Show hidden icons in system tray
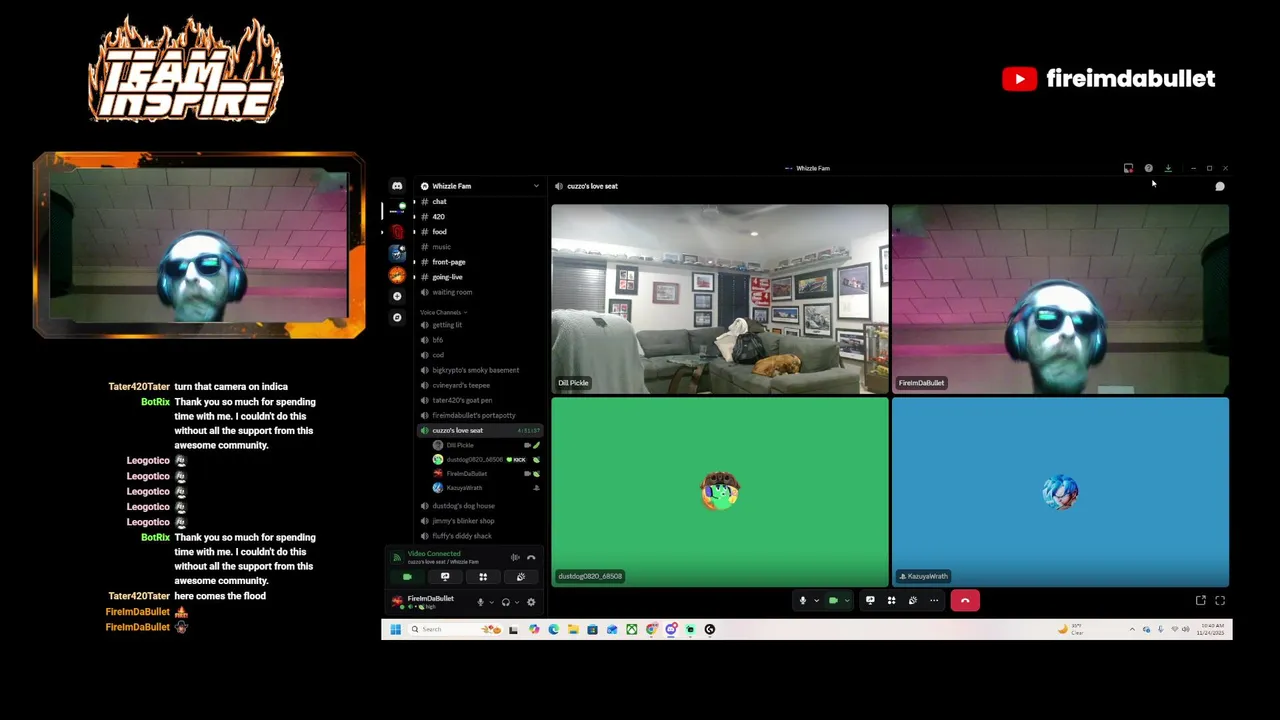 click(x=1132, y=629)
